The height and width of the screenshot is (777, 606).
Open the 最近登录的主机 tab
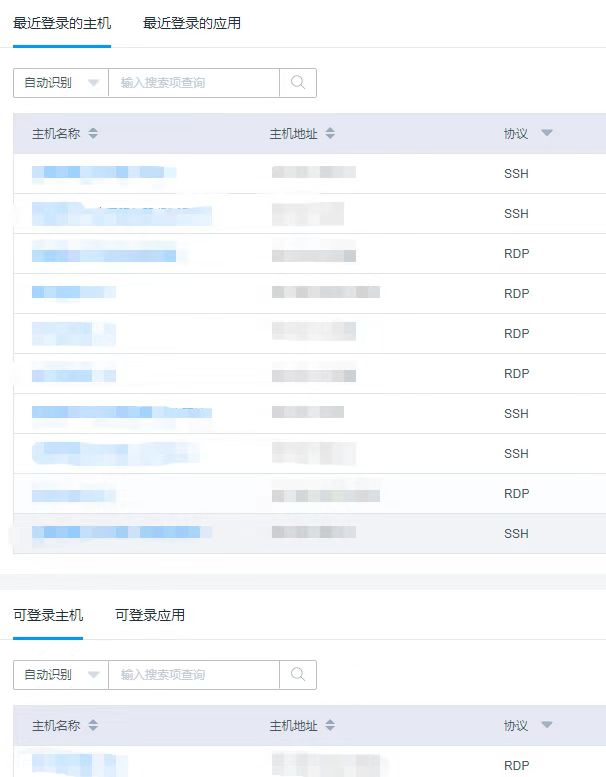coord(62,23)
